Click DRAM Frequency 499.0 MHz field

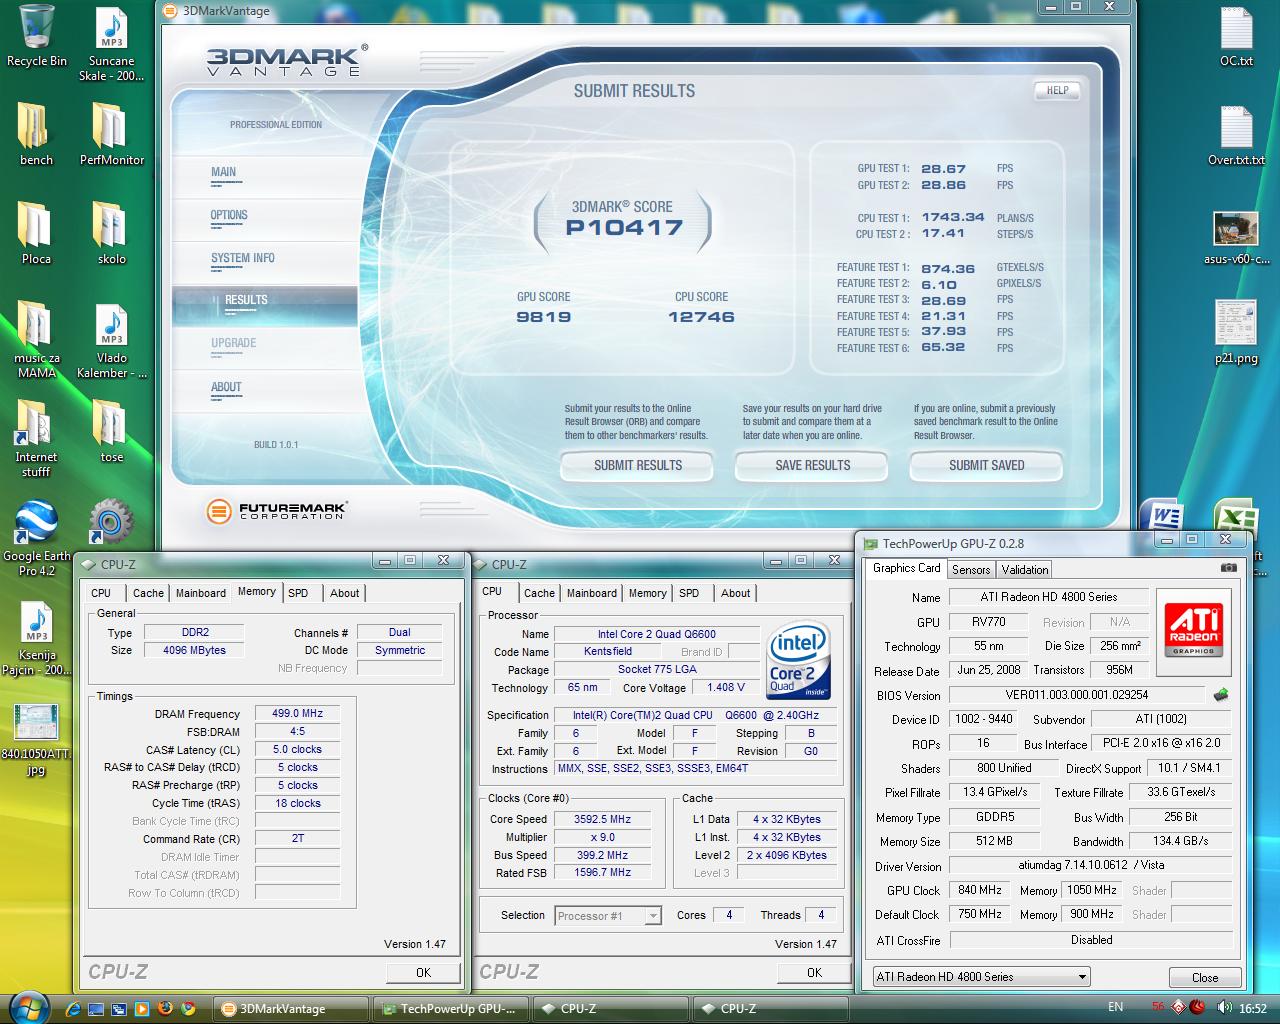click(x=297, y=713)
